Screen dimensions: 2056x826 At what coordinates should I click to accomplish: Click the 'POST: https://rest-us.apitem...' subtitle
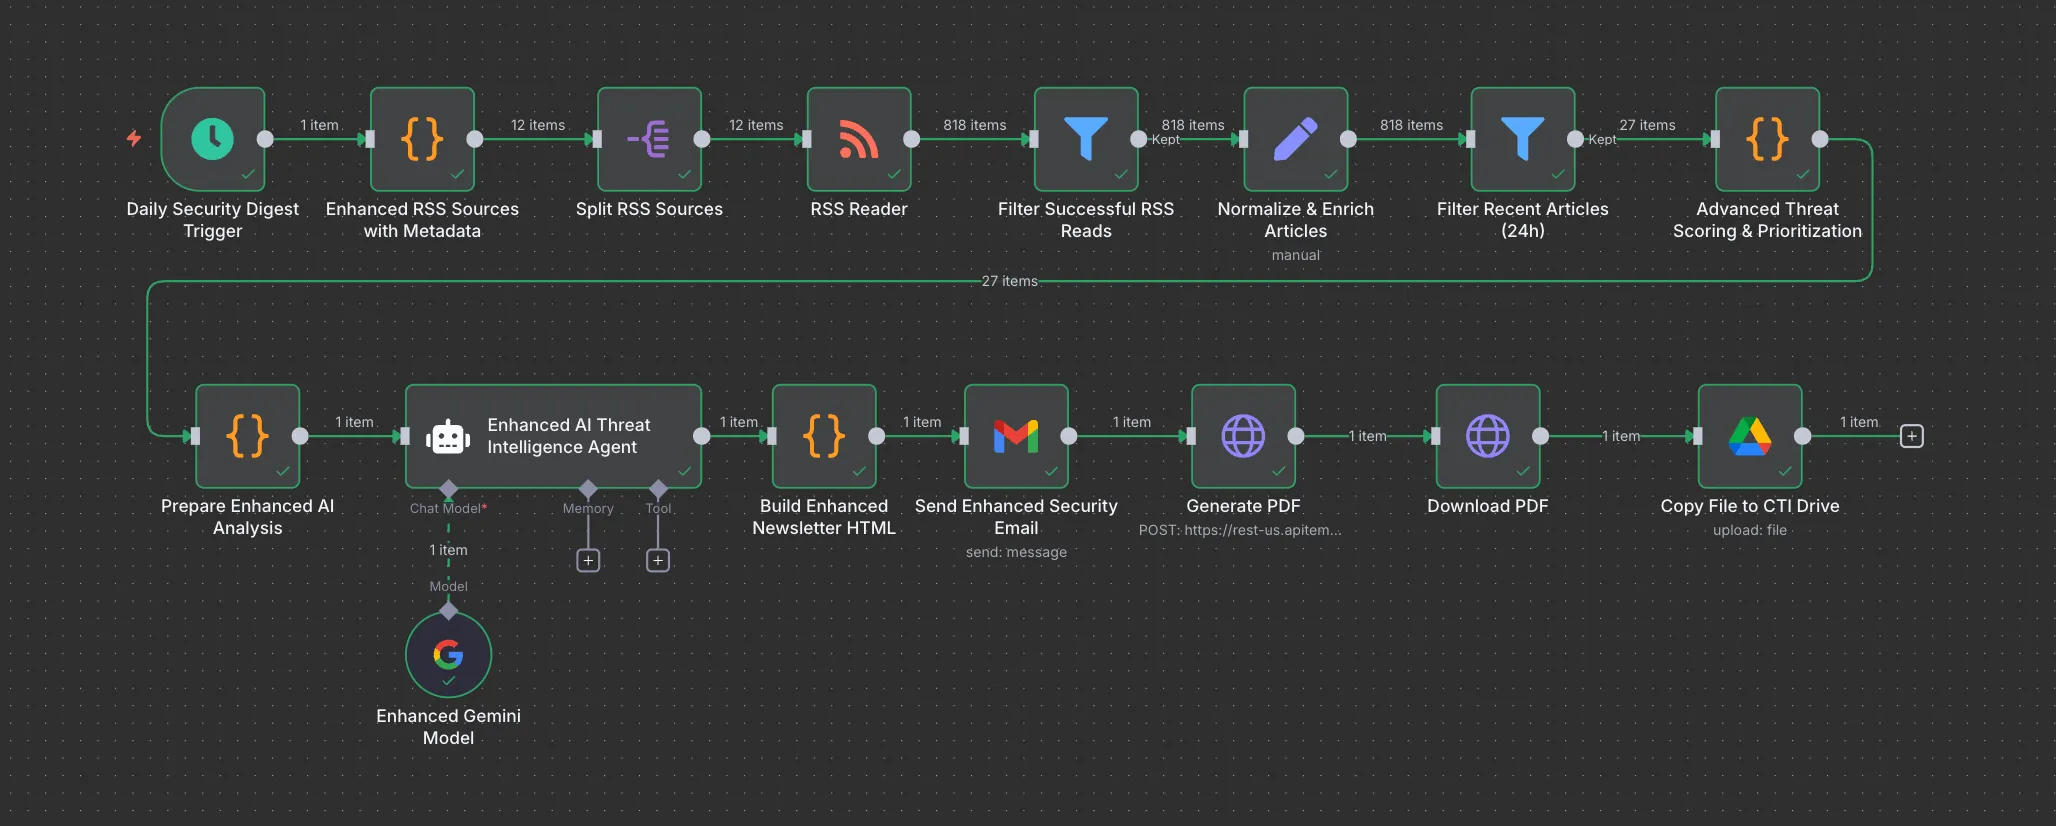[x=1240, y=530]
